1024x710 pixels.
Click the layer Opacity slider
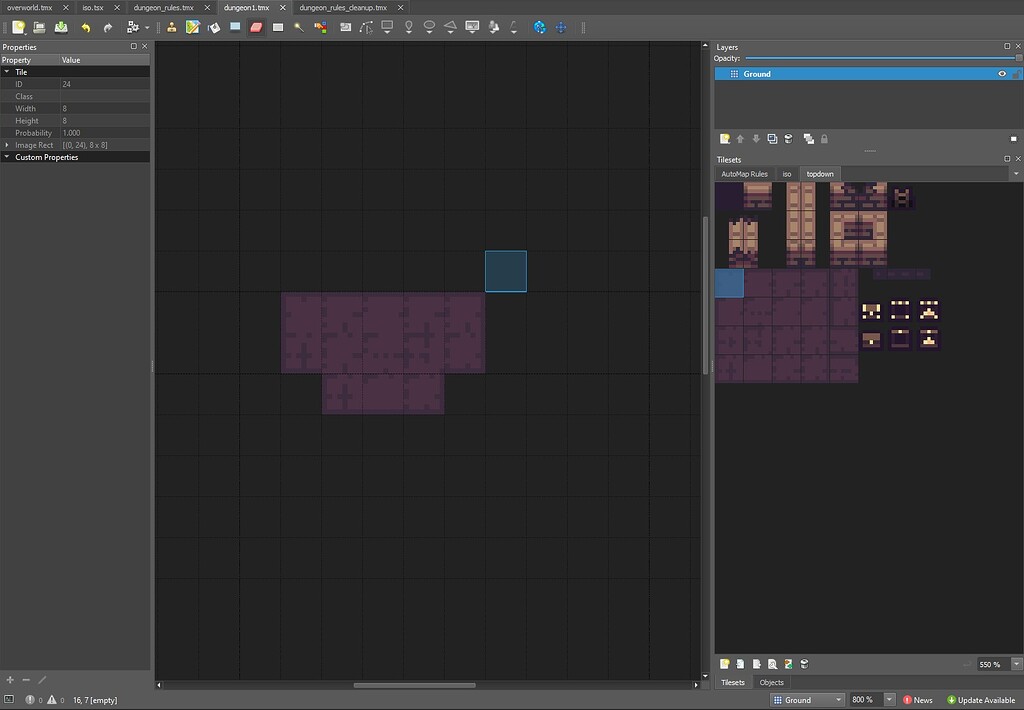(880, 58)
